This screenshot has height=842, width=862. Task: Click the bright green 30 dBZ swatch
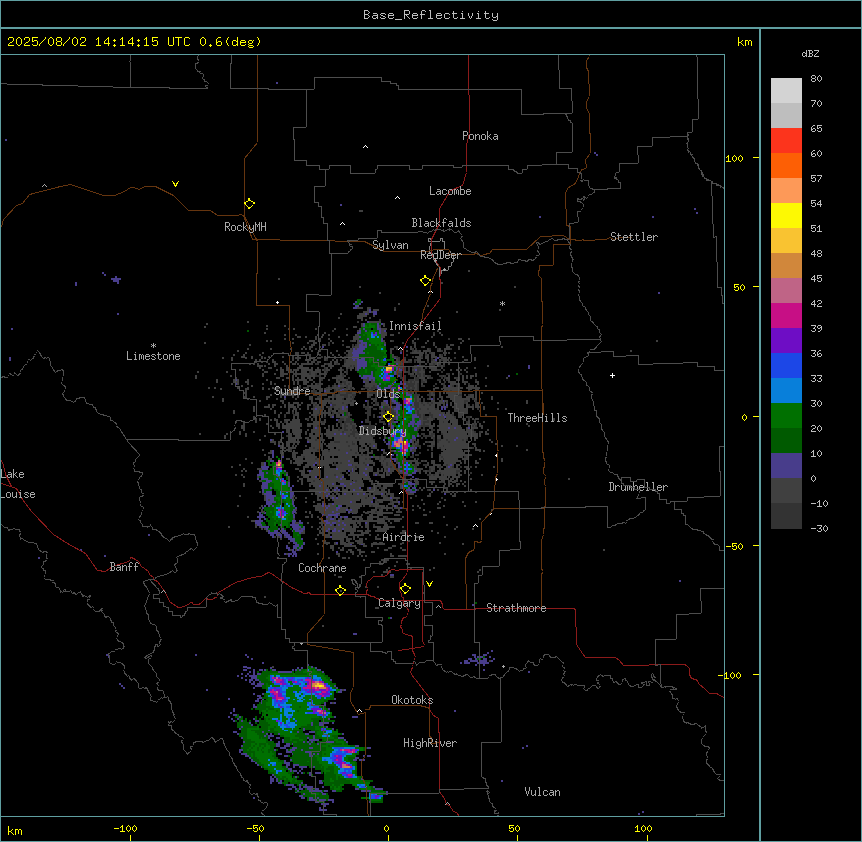pos(786,416)
